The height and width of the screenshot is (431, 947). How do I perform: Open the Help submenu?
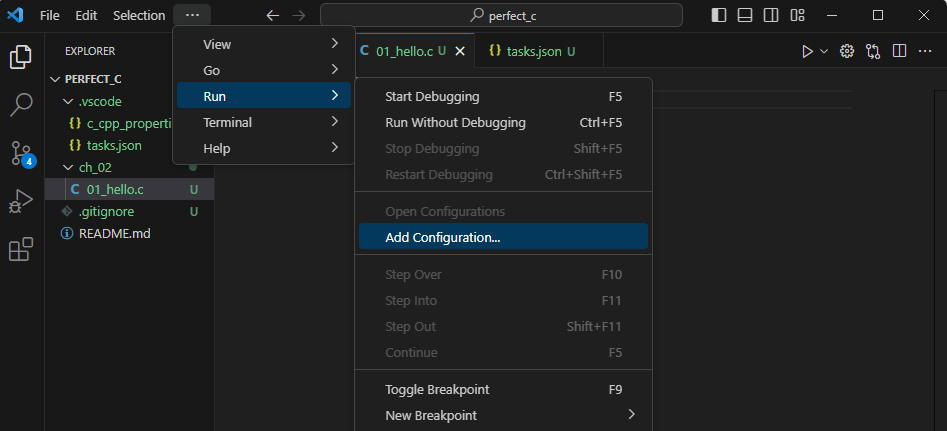[x=264, y=148]
